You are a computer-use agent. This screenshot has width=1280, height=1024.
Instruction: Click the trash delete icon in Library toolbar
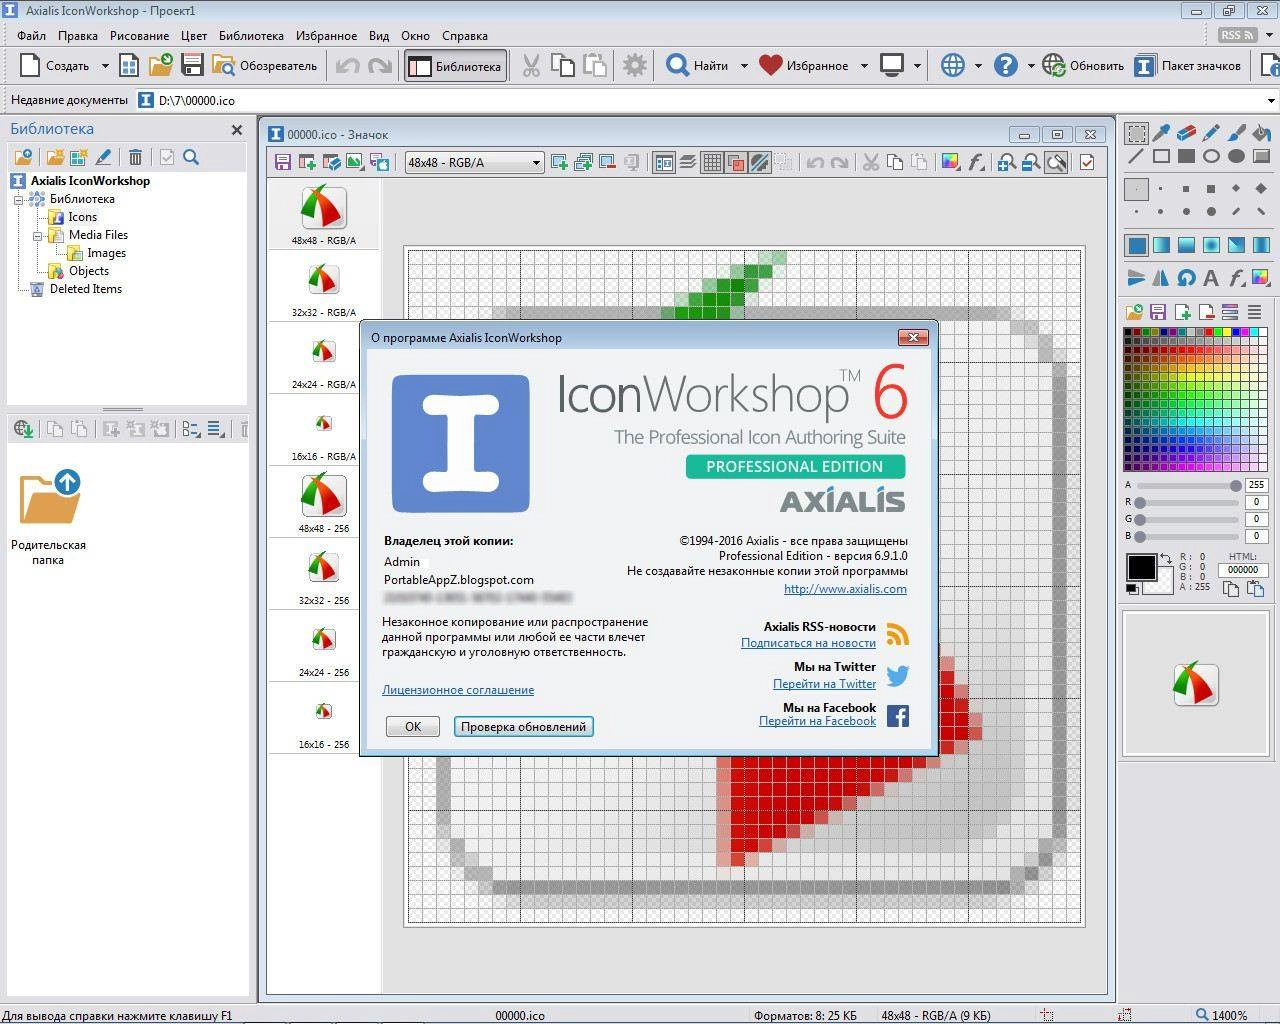click(135, 157)
